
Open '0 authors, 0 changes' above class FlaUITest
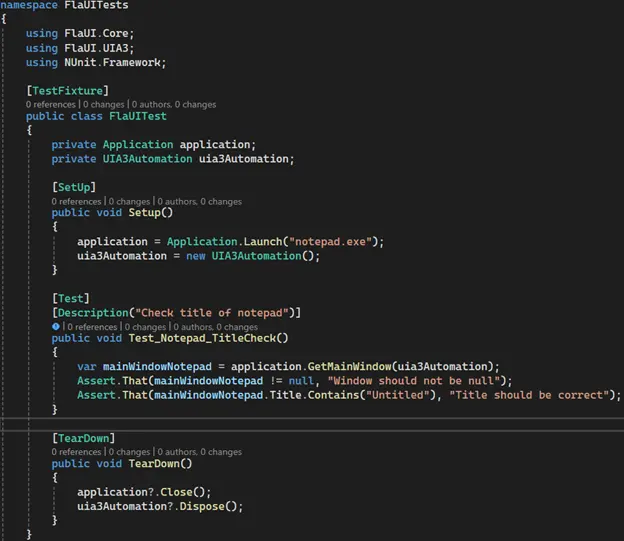pos(174,104)
